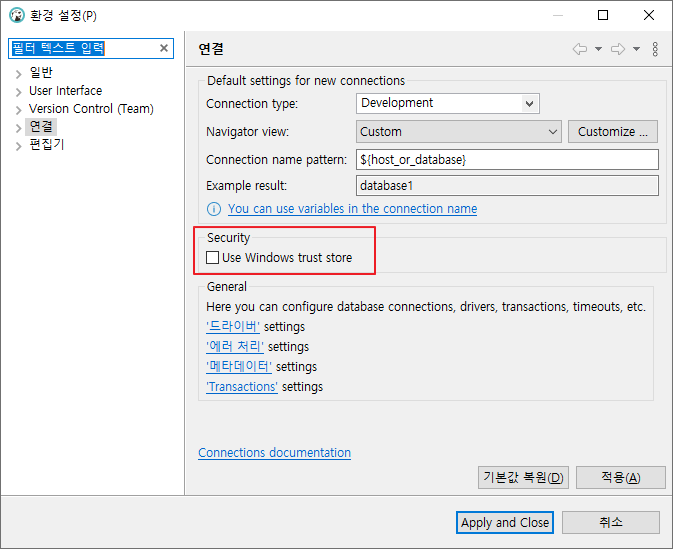Open the back history dropdown arrow
Screen dimensions: 673x549
(598, 49)
